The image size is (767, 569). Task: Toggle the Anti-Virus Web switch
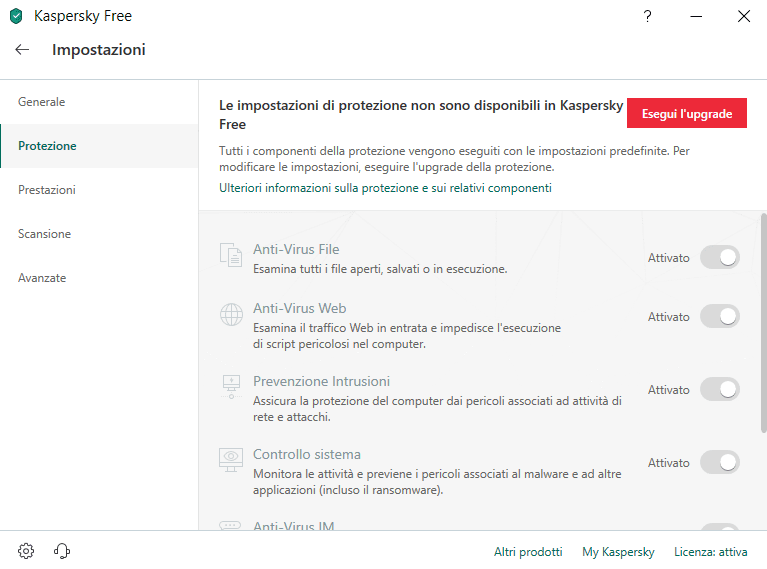click(x=719, y=316)
